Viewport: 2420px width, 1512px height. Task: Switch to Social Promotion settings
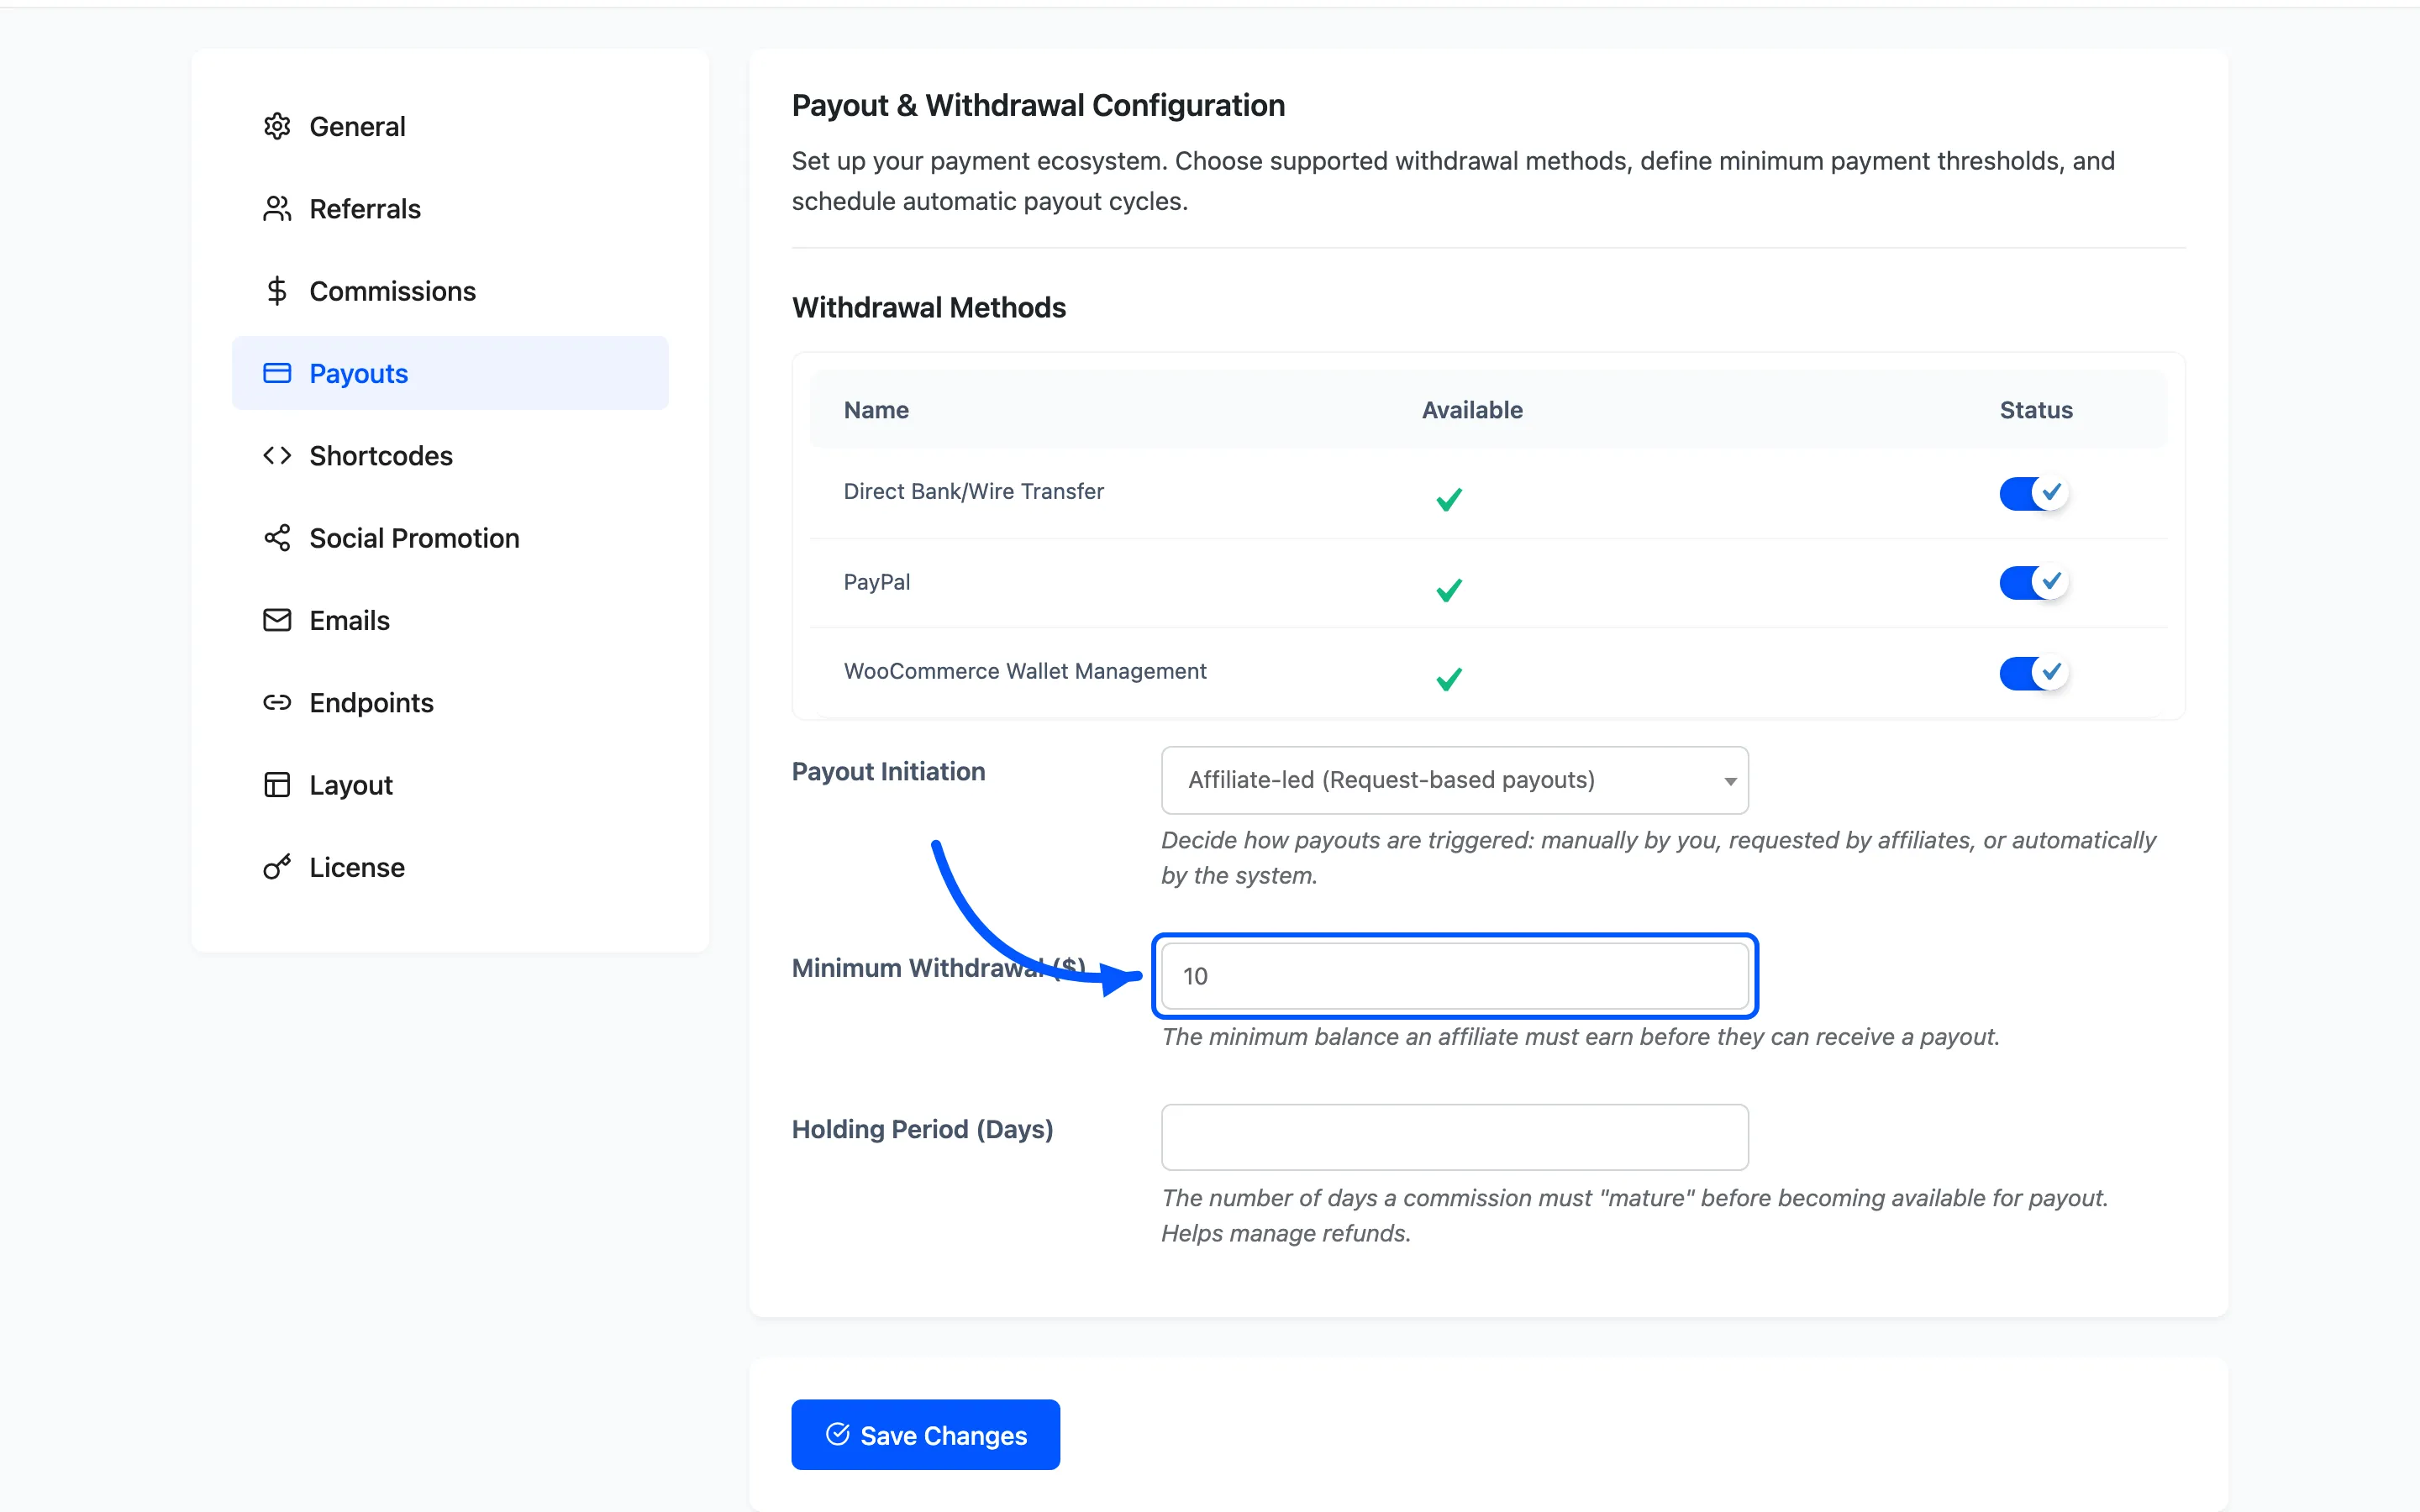450,538
